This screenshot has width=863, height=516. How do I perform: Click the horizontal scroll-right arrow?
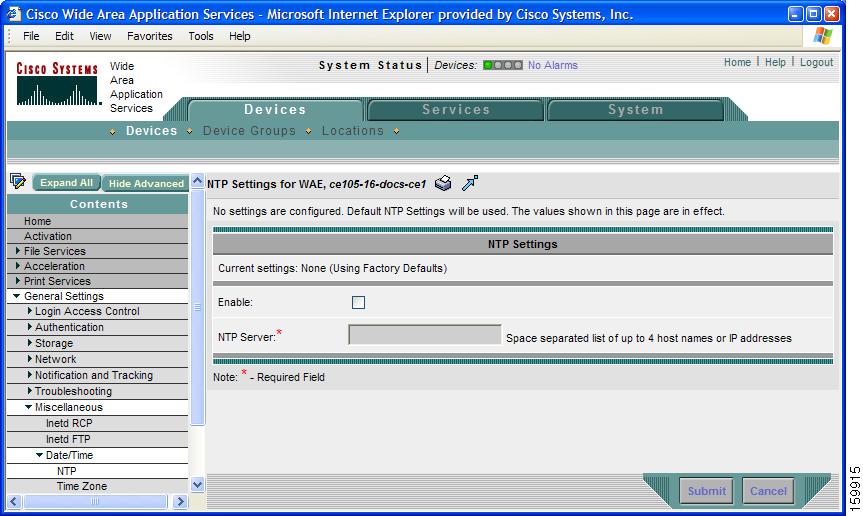pos(180,501)
